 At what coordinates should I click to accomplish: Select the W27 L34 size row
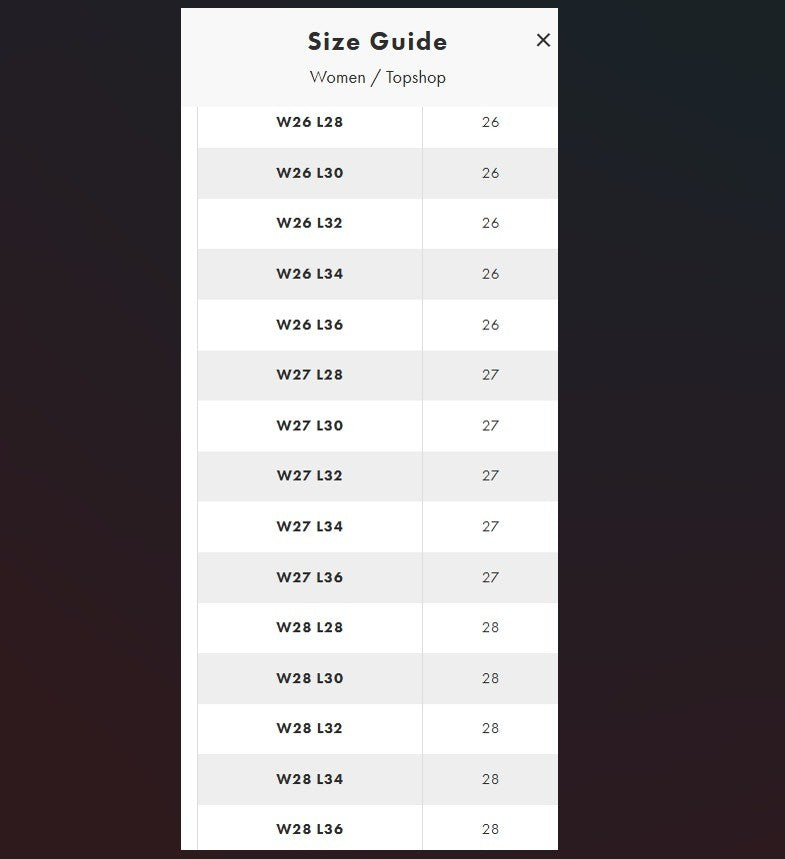click(310, 527)
